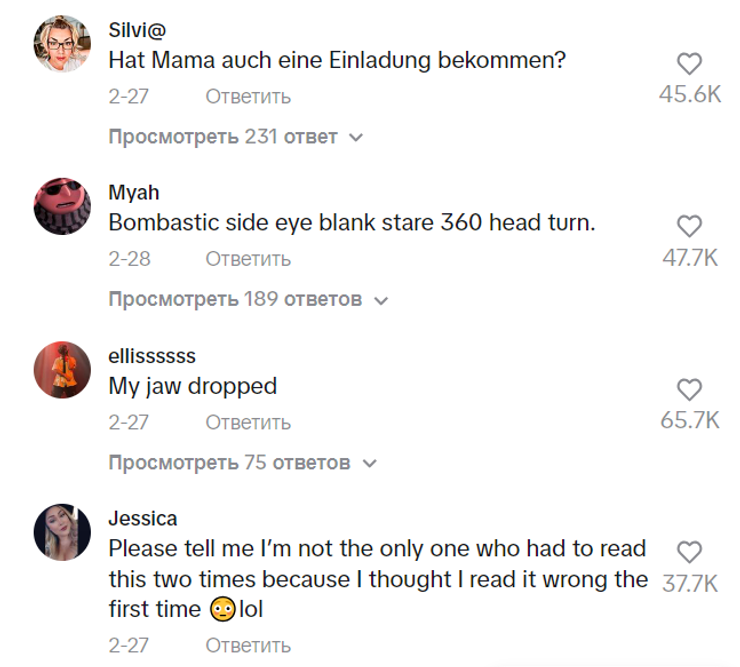Visit the ellissssss username link
The height and width of the screenshot is (667, 740).
pos(152,356)
